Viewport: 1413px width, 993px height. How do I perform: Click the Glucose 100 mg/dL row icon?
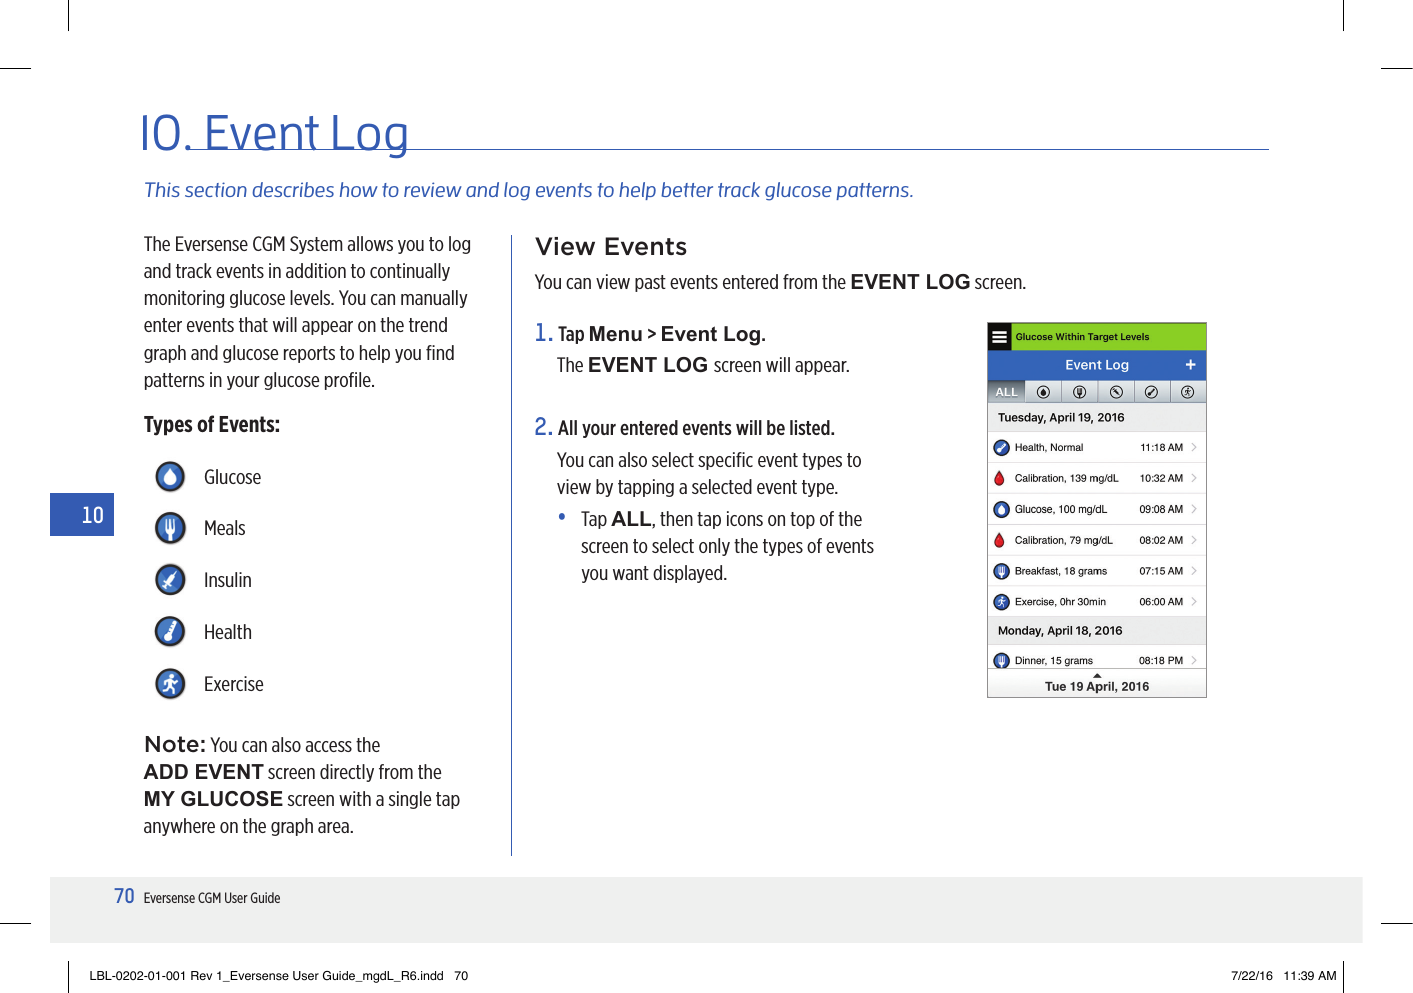(1001, 509)
